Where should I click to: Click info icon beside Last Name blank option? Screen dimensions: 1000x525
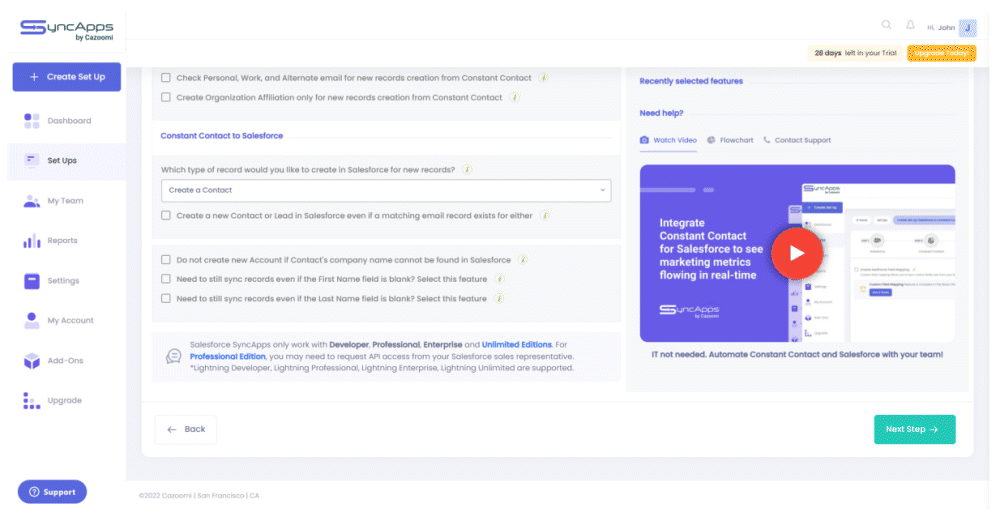pos(499,299)
